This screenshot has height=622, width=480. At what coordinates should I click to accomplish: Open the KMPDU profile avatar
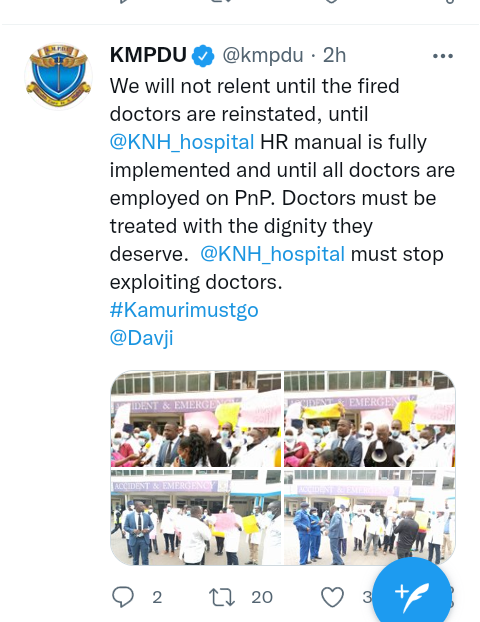tap(59, 76)
